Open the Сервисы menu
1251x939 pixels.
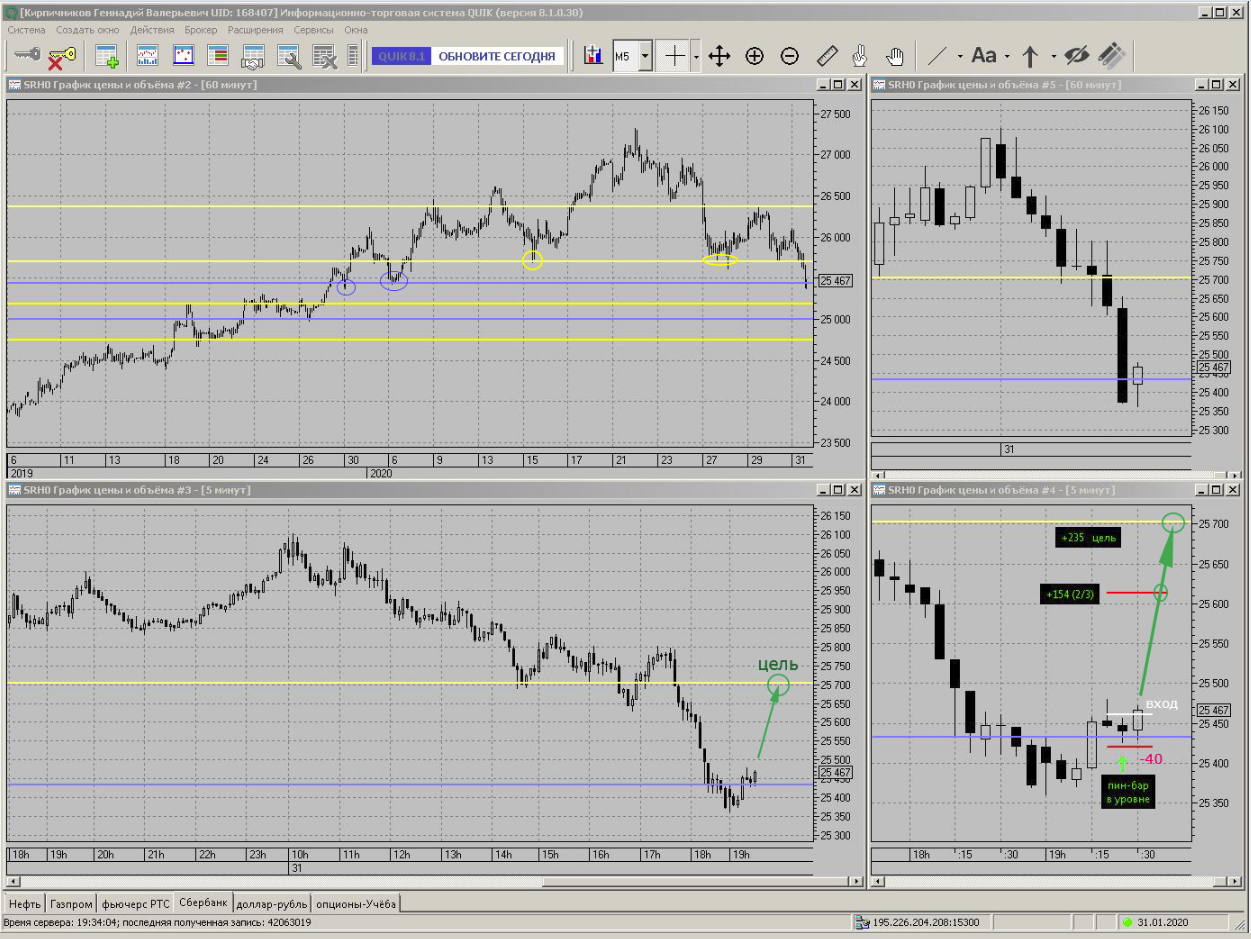point(314,30)
